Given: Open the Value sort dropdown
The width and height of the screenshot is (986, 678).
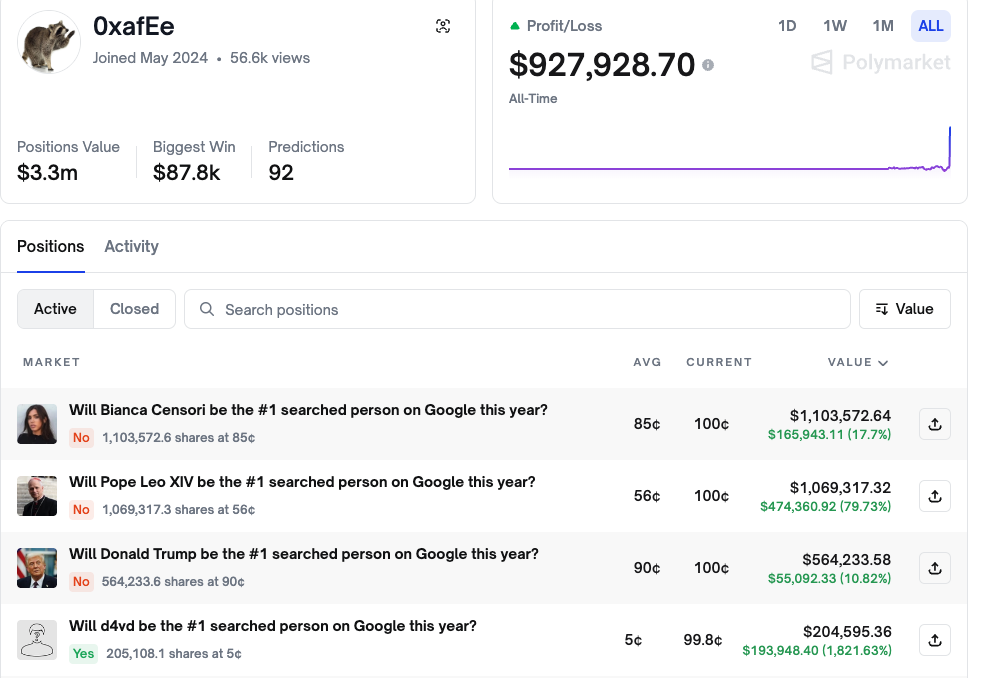Looking at the screenshot, I should 904,309.
